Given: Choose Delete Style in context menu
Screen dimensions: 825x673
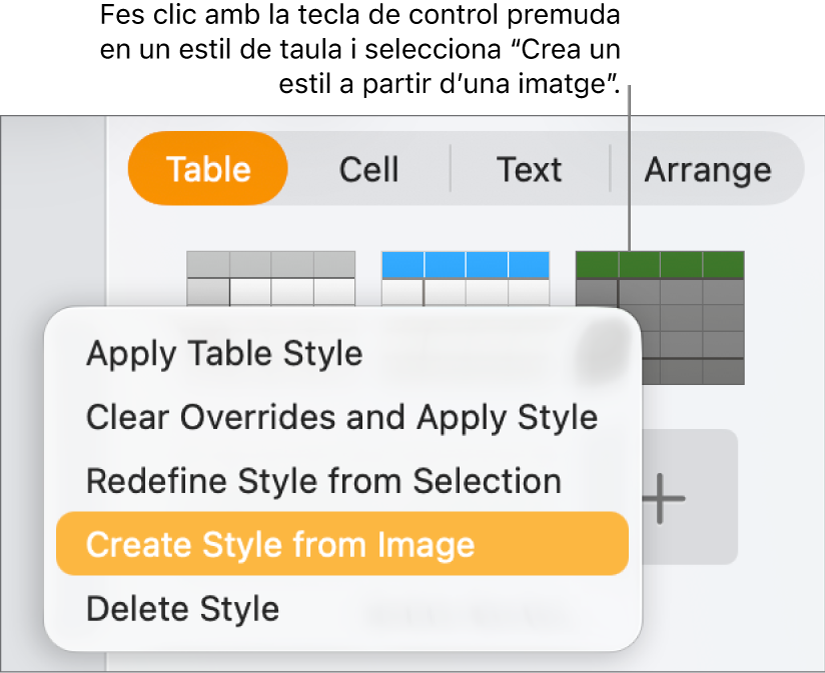Looking at the screenshot, I should (182, 608).
